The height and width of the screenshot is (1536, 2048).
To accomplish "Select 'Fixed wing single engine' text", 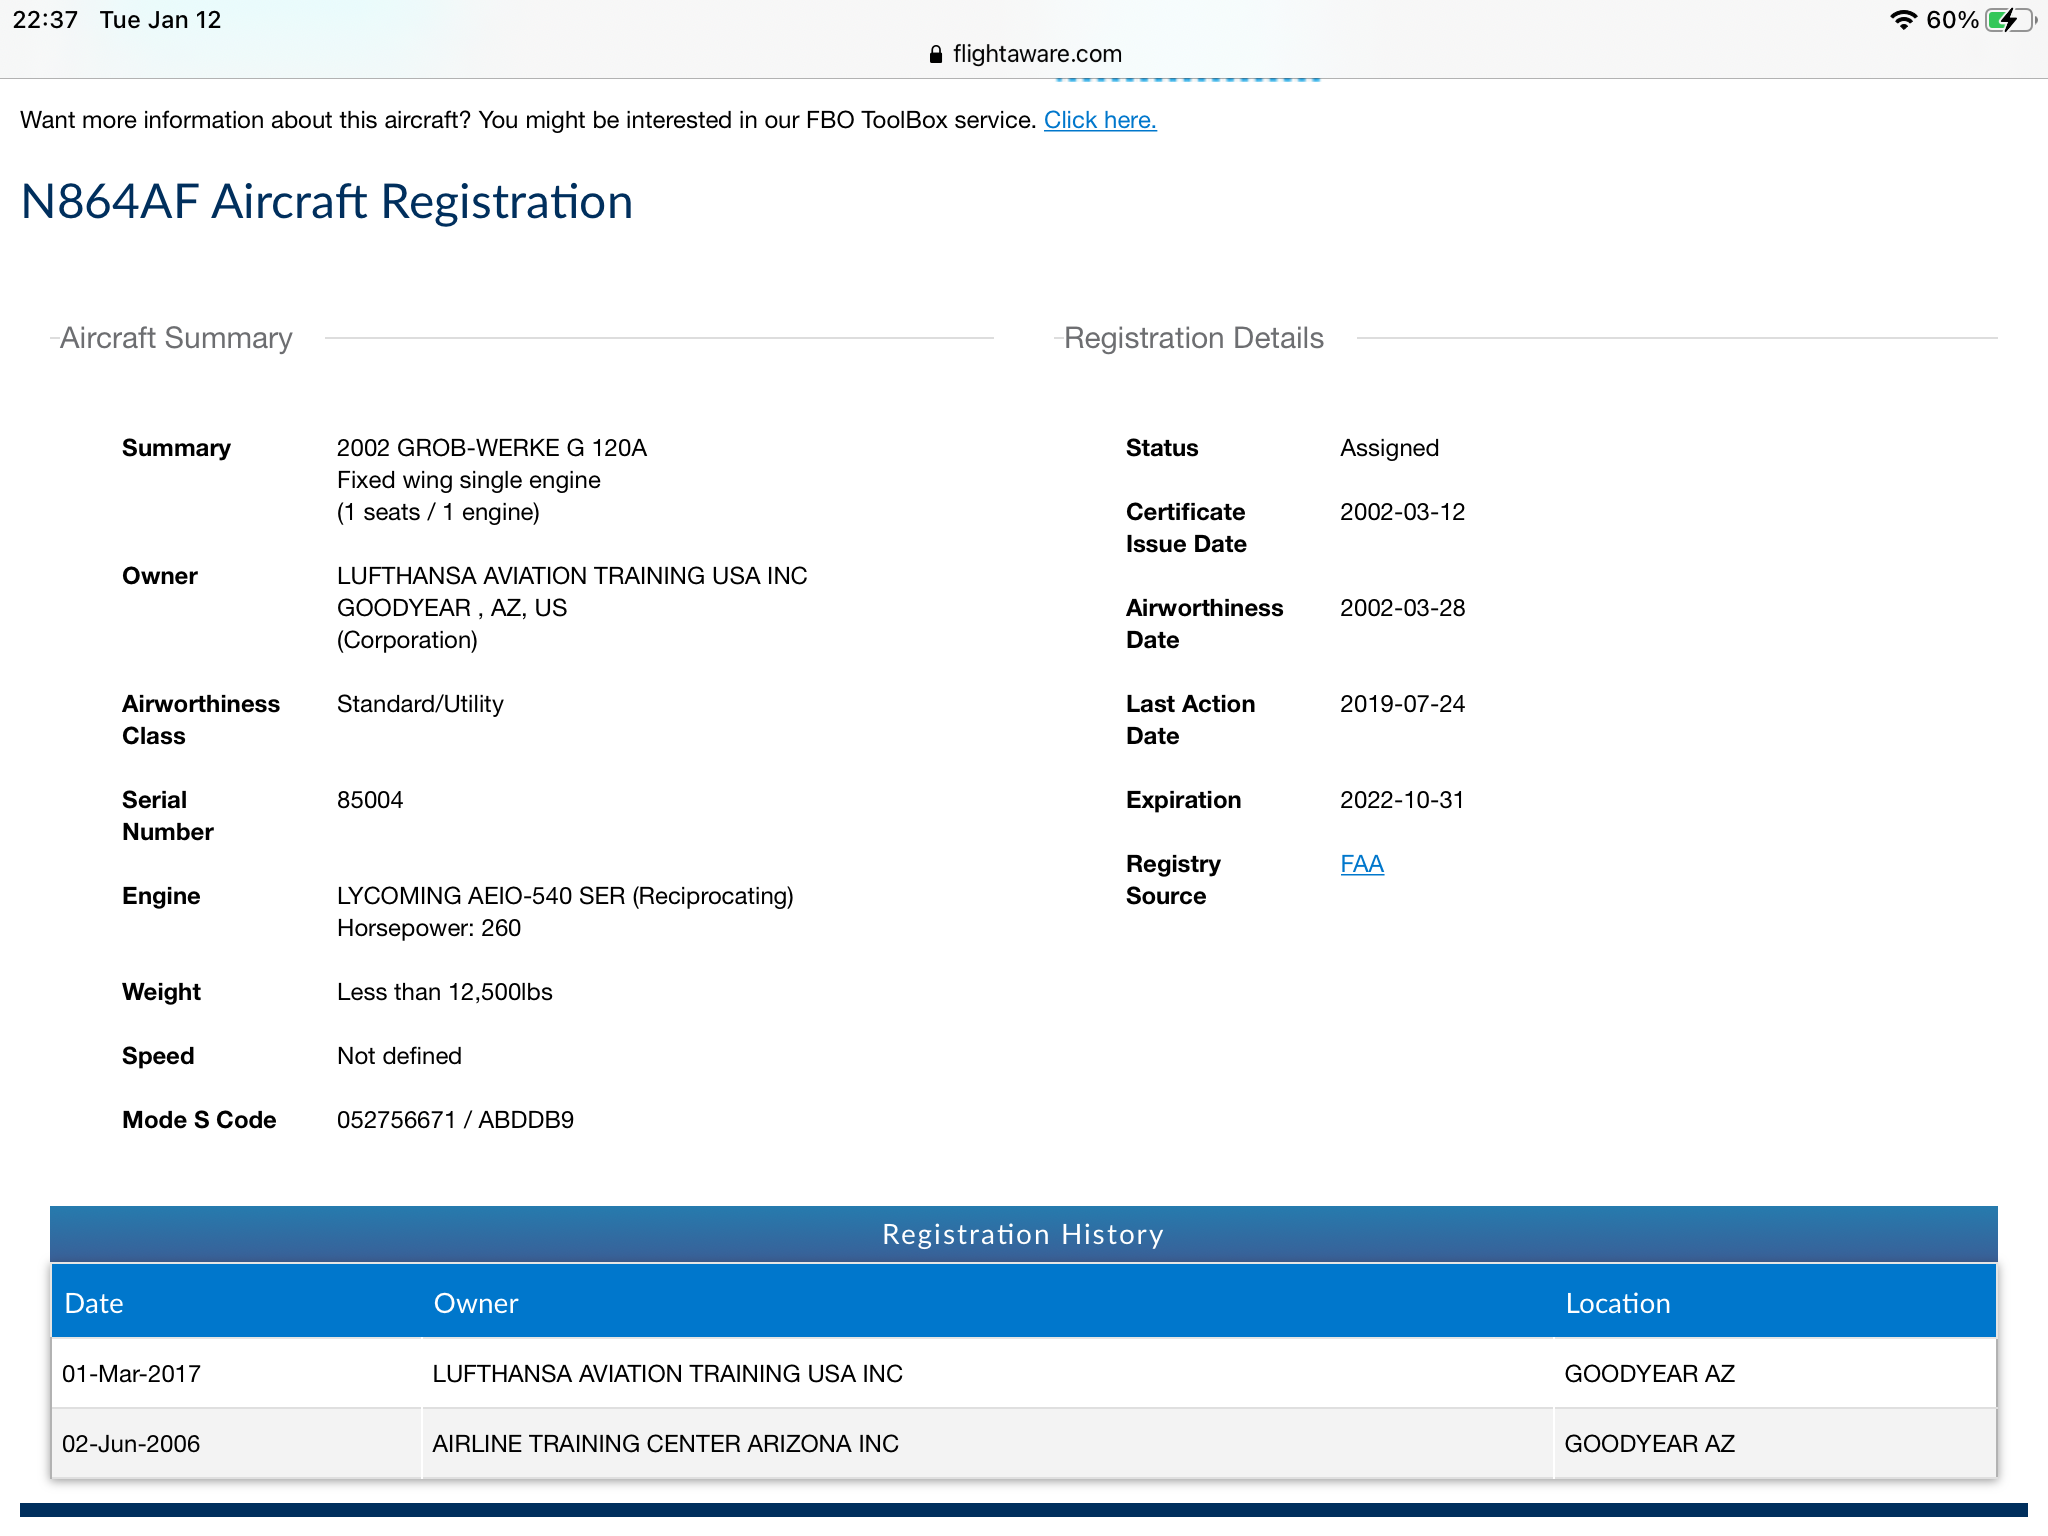I will point(469,480).
